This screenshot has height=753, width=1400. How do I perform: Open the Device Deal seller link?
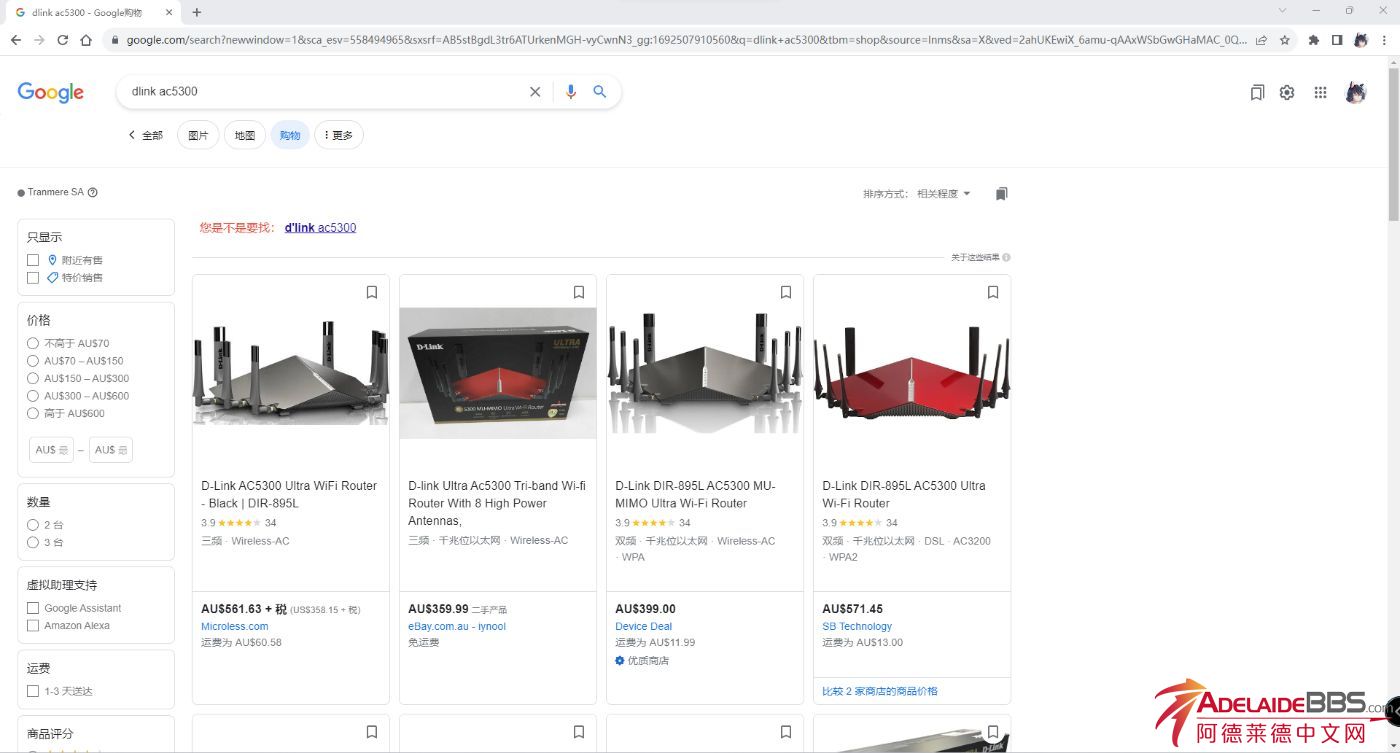pos(643,627)
